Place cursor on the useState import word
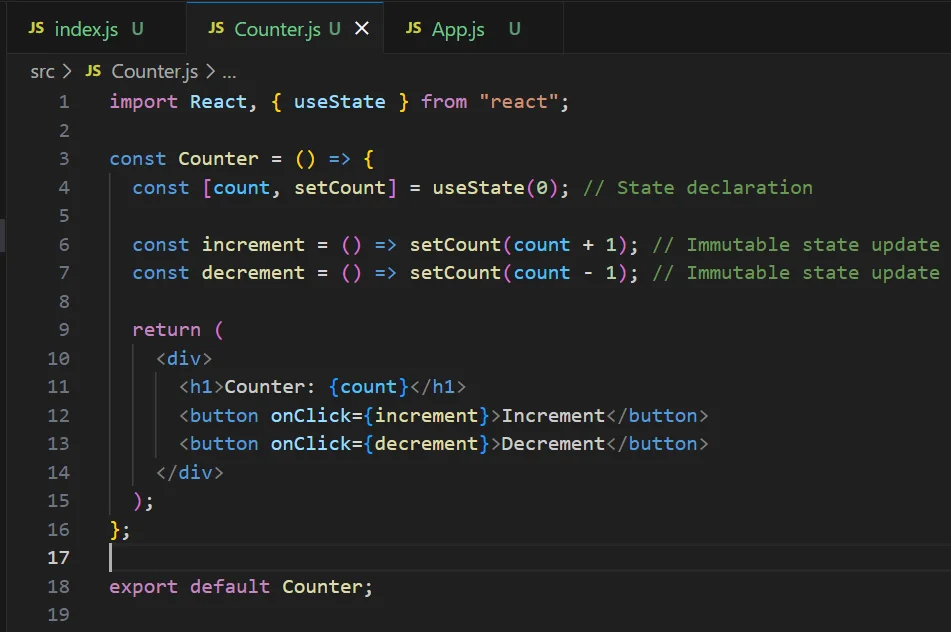 (340, 102)
